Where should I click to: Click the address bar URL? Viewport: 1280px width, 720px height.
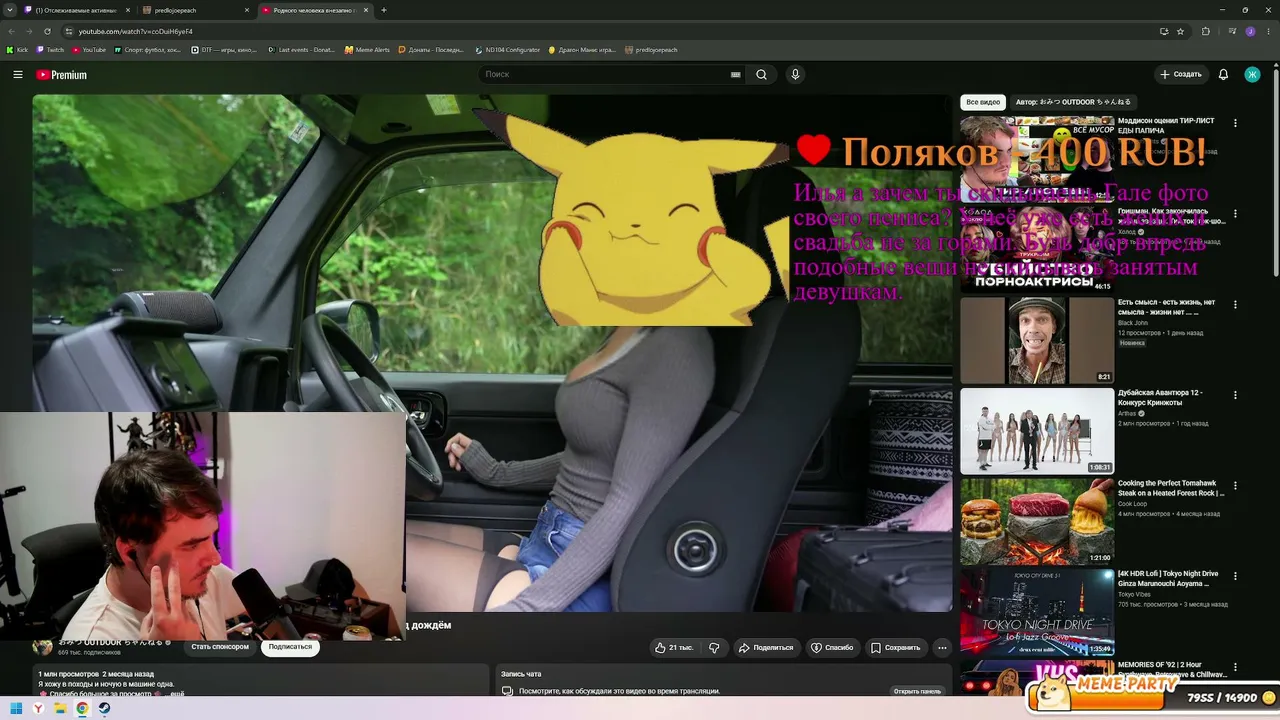(136, 32)
